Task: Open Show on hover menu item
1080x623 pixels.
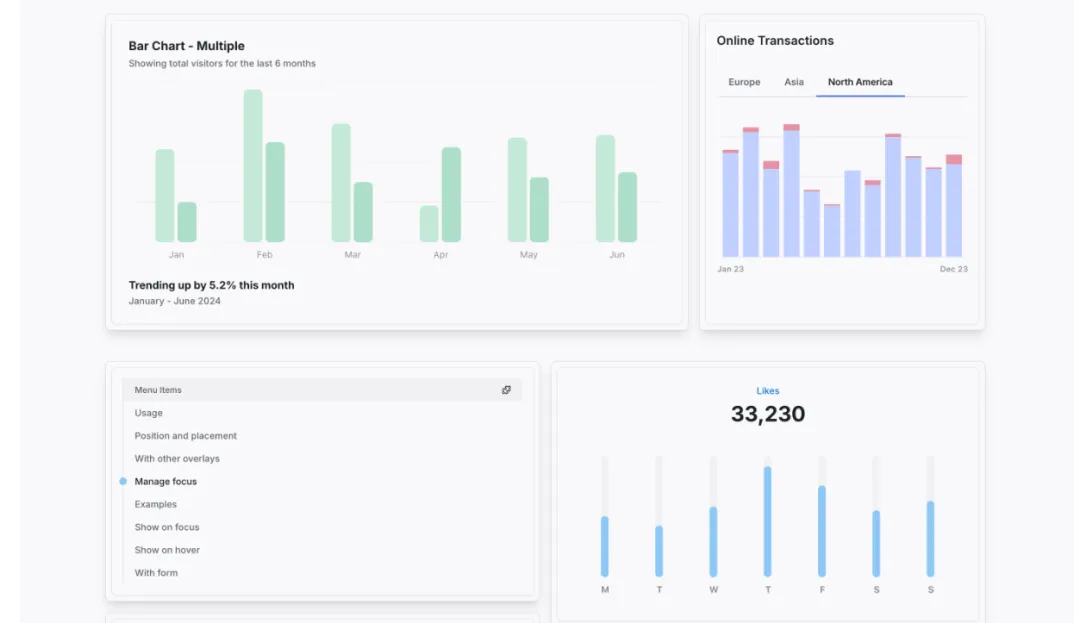Action: click(x=167, y=549)
